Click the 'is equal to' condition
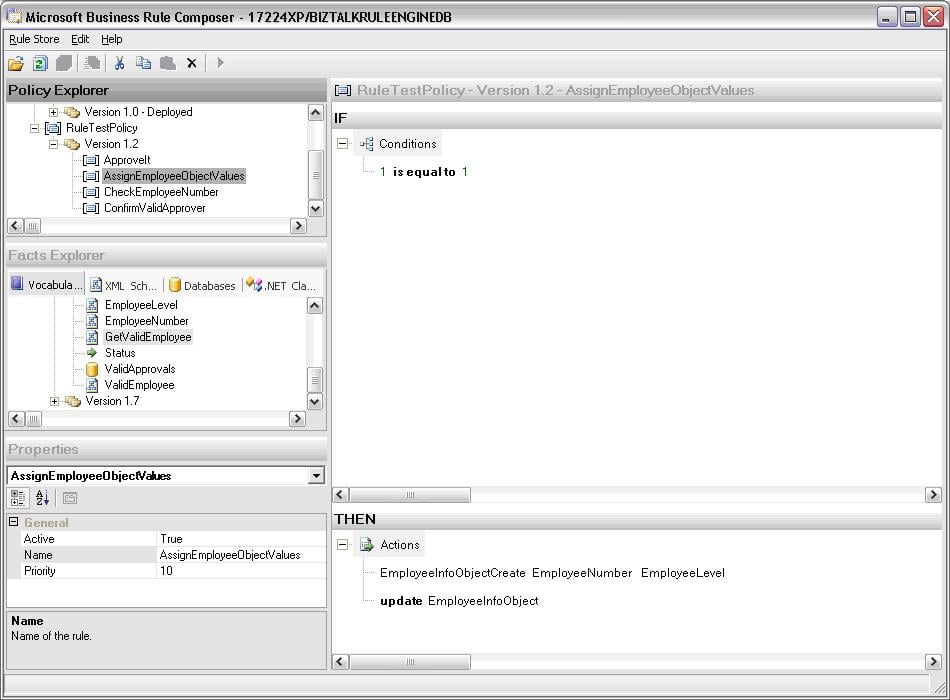Screen dimensions: 950x700 pyautogui.click(x=424, y=172)
